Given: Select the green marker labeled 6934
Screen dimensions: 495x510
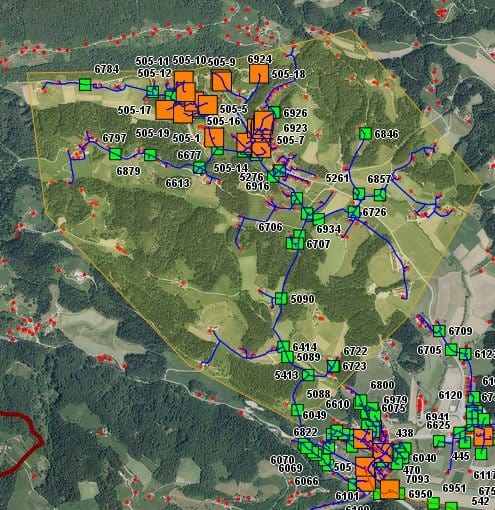Looking at the screenshot, I should pos(318,219).
